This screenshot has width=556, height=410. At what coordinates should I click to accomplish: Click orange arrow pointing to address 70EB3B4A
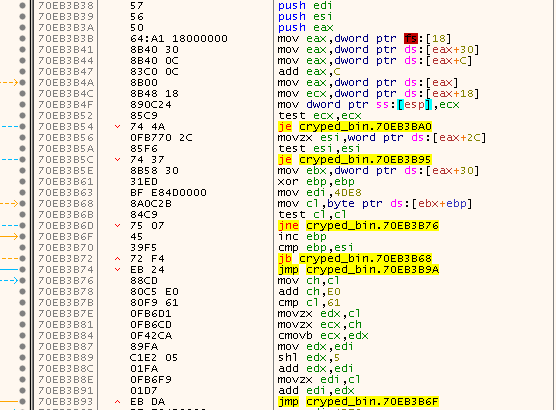(x=9, y=83)
